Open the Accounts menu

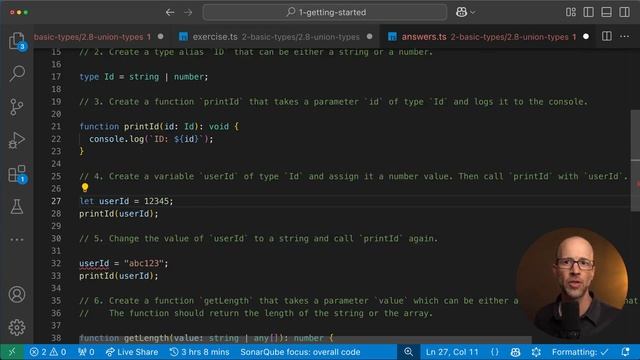point(17,294)
